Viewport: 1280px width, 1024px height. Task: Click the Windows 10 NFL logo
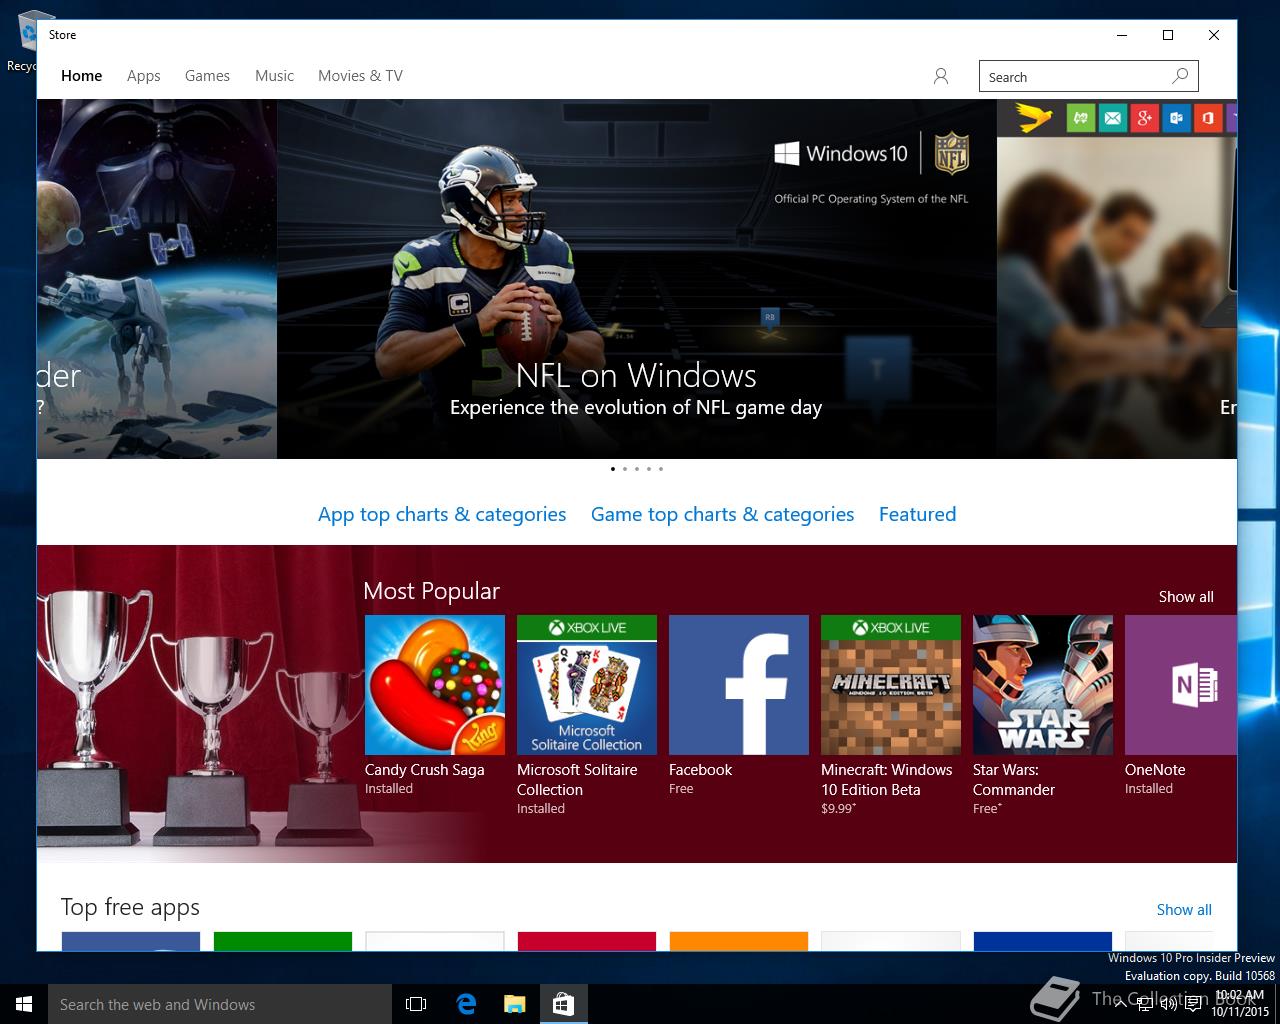(871, 154)
